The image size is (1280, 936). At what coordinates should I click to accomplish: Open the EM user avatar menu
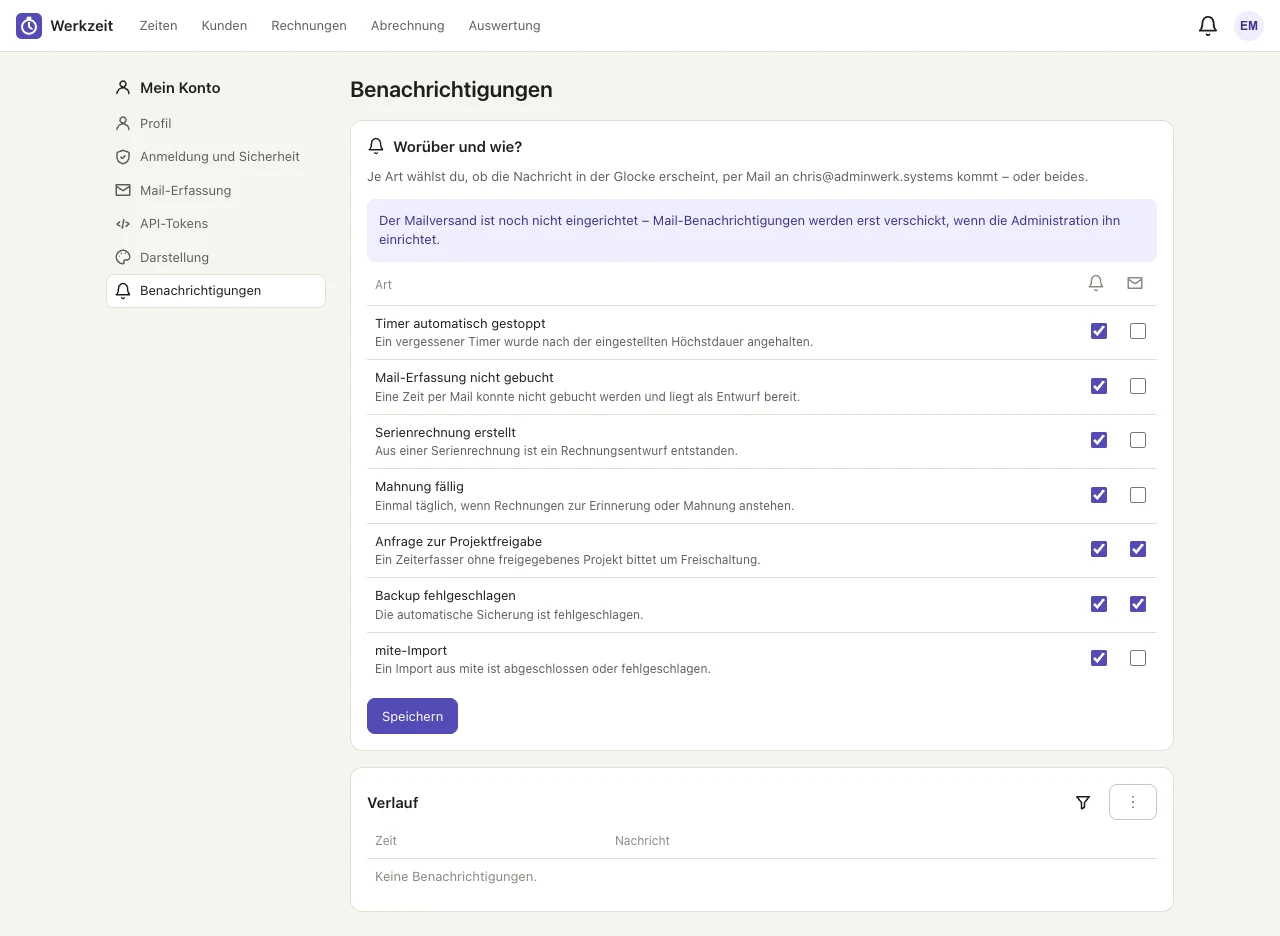tap(1249, 26)
